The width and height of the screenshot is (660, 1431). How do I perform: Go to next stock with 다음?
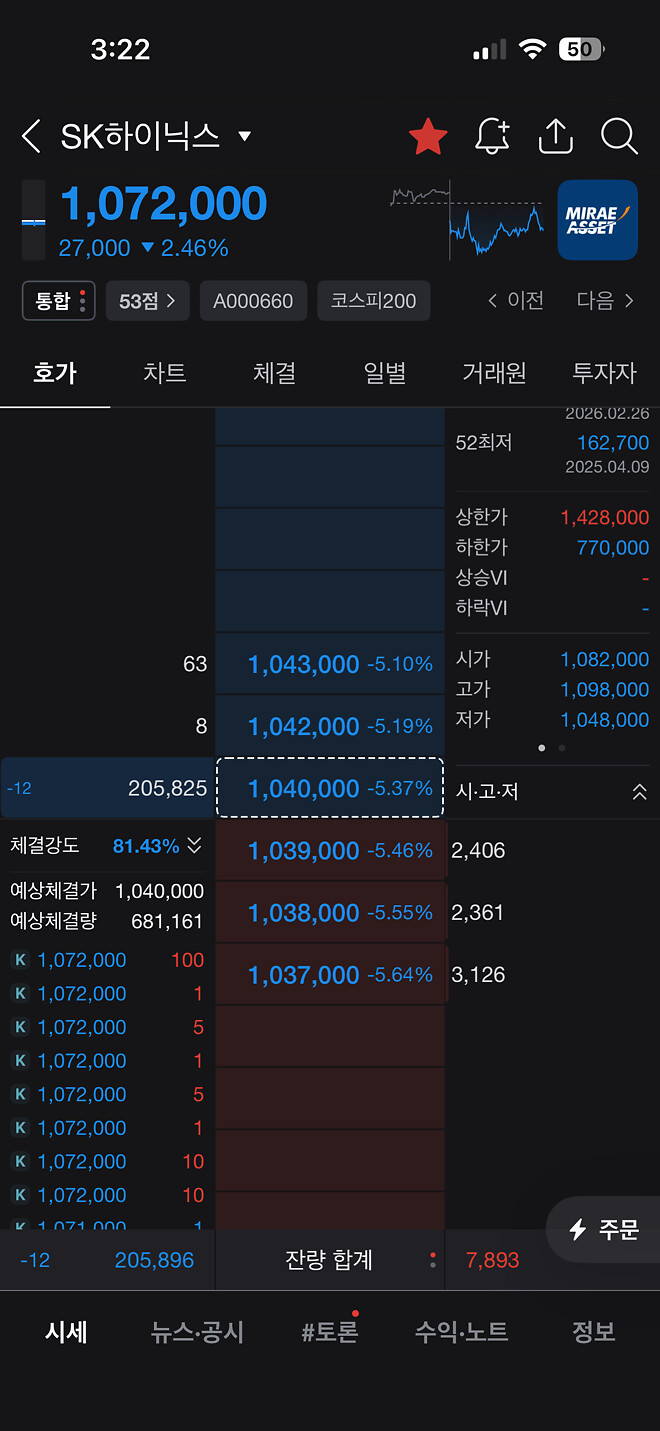(x=605, y=301)
